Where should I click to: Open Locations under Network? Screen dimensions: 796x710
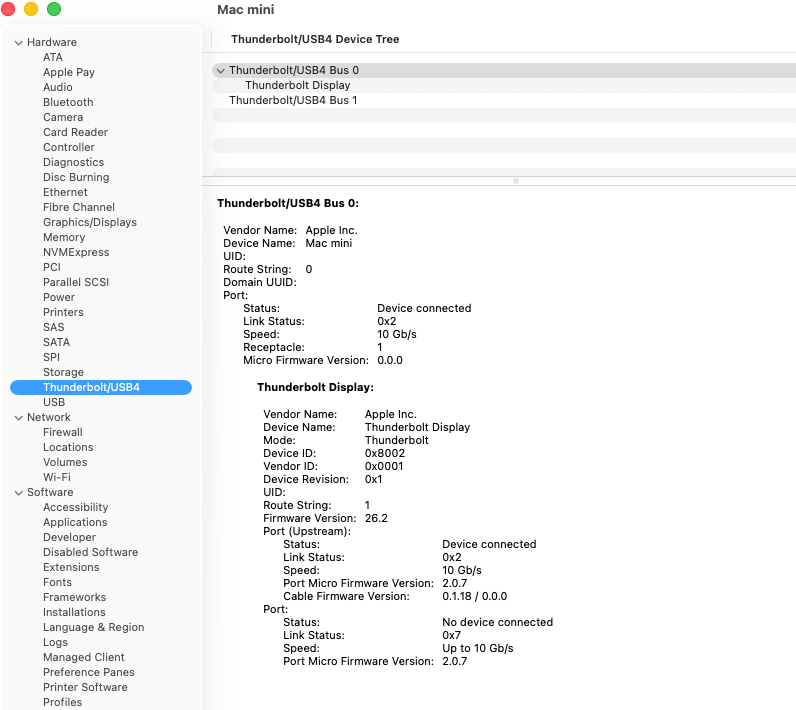pos(69,447)
